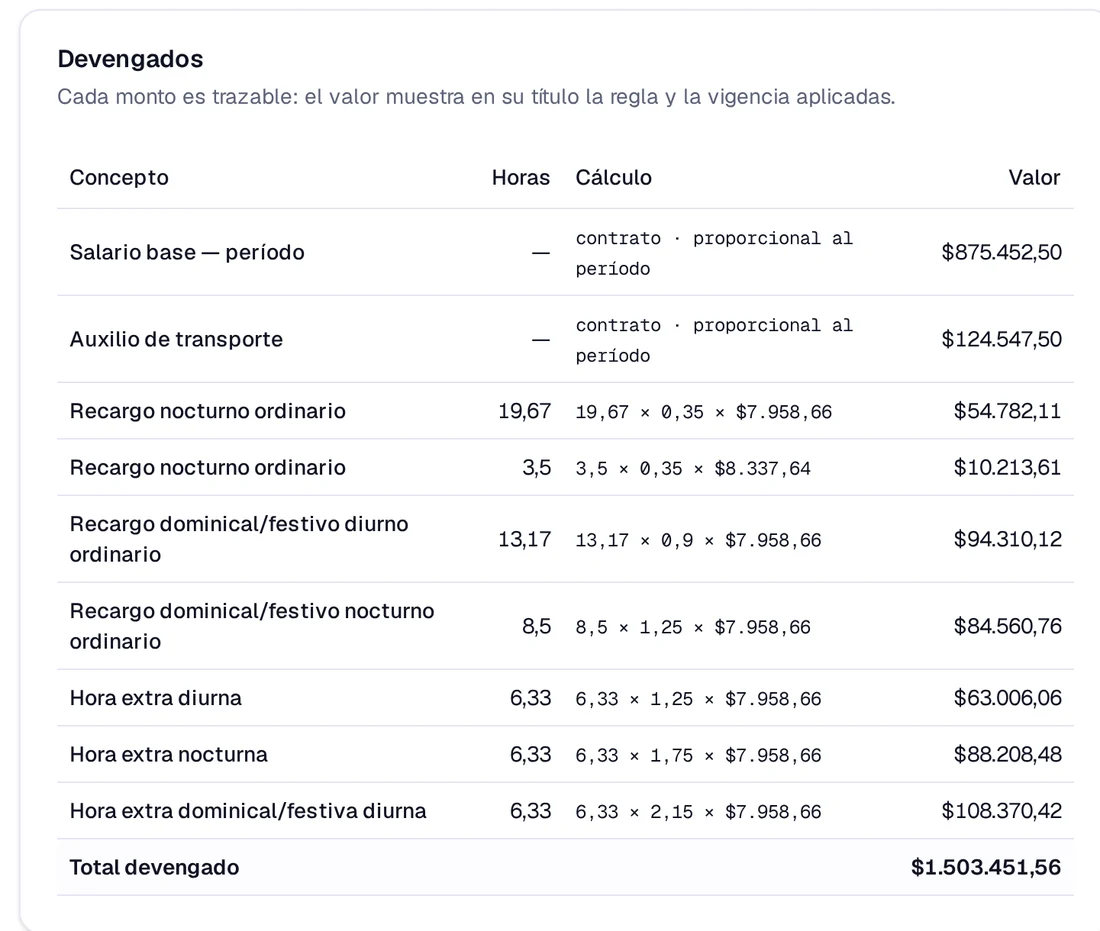Screen dimensions: 1100x931
Task: Click the 13,17 hours cell
Action: point(524,540)
